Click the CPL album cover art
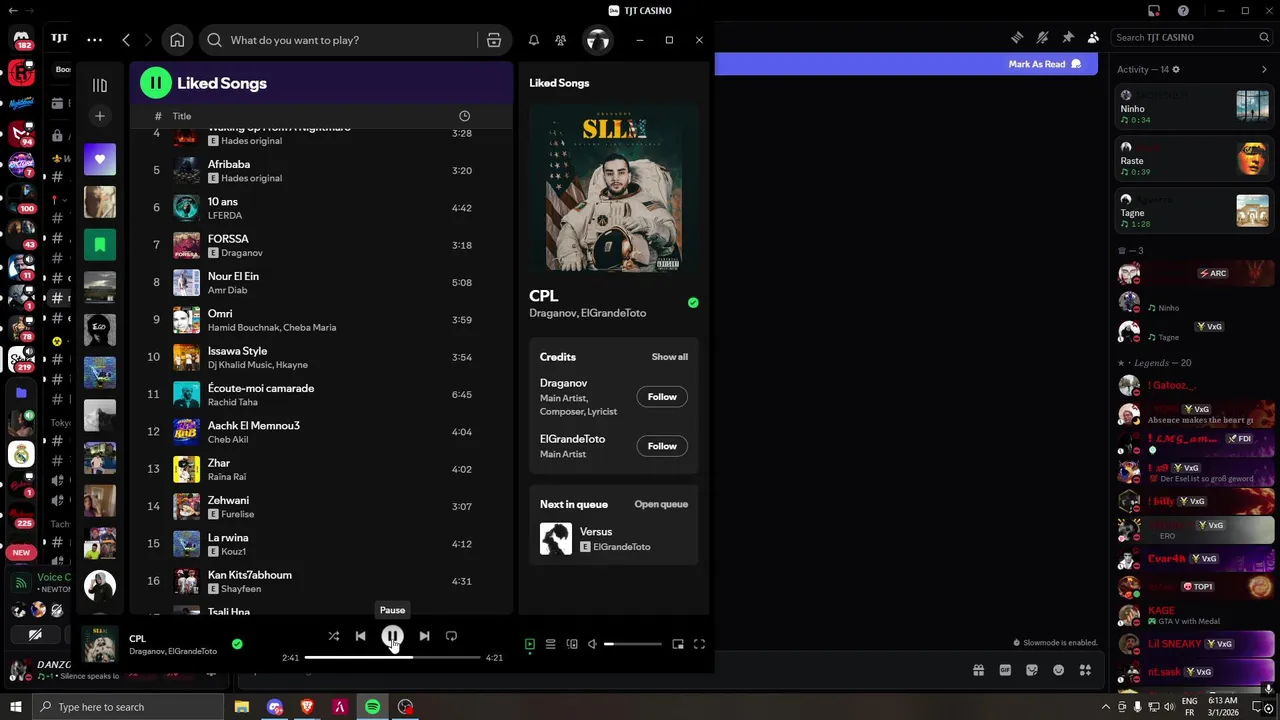This screenshot has width=1280, height=720. tap(613, 188)
